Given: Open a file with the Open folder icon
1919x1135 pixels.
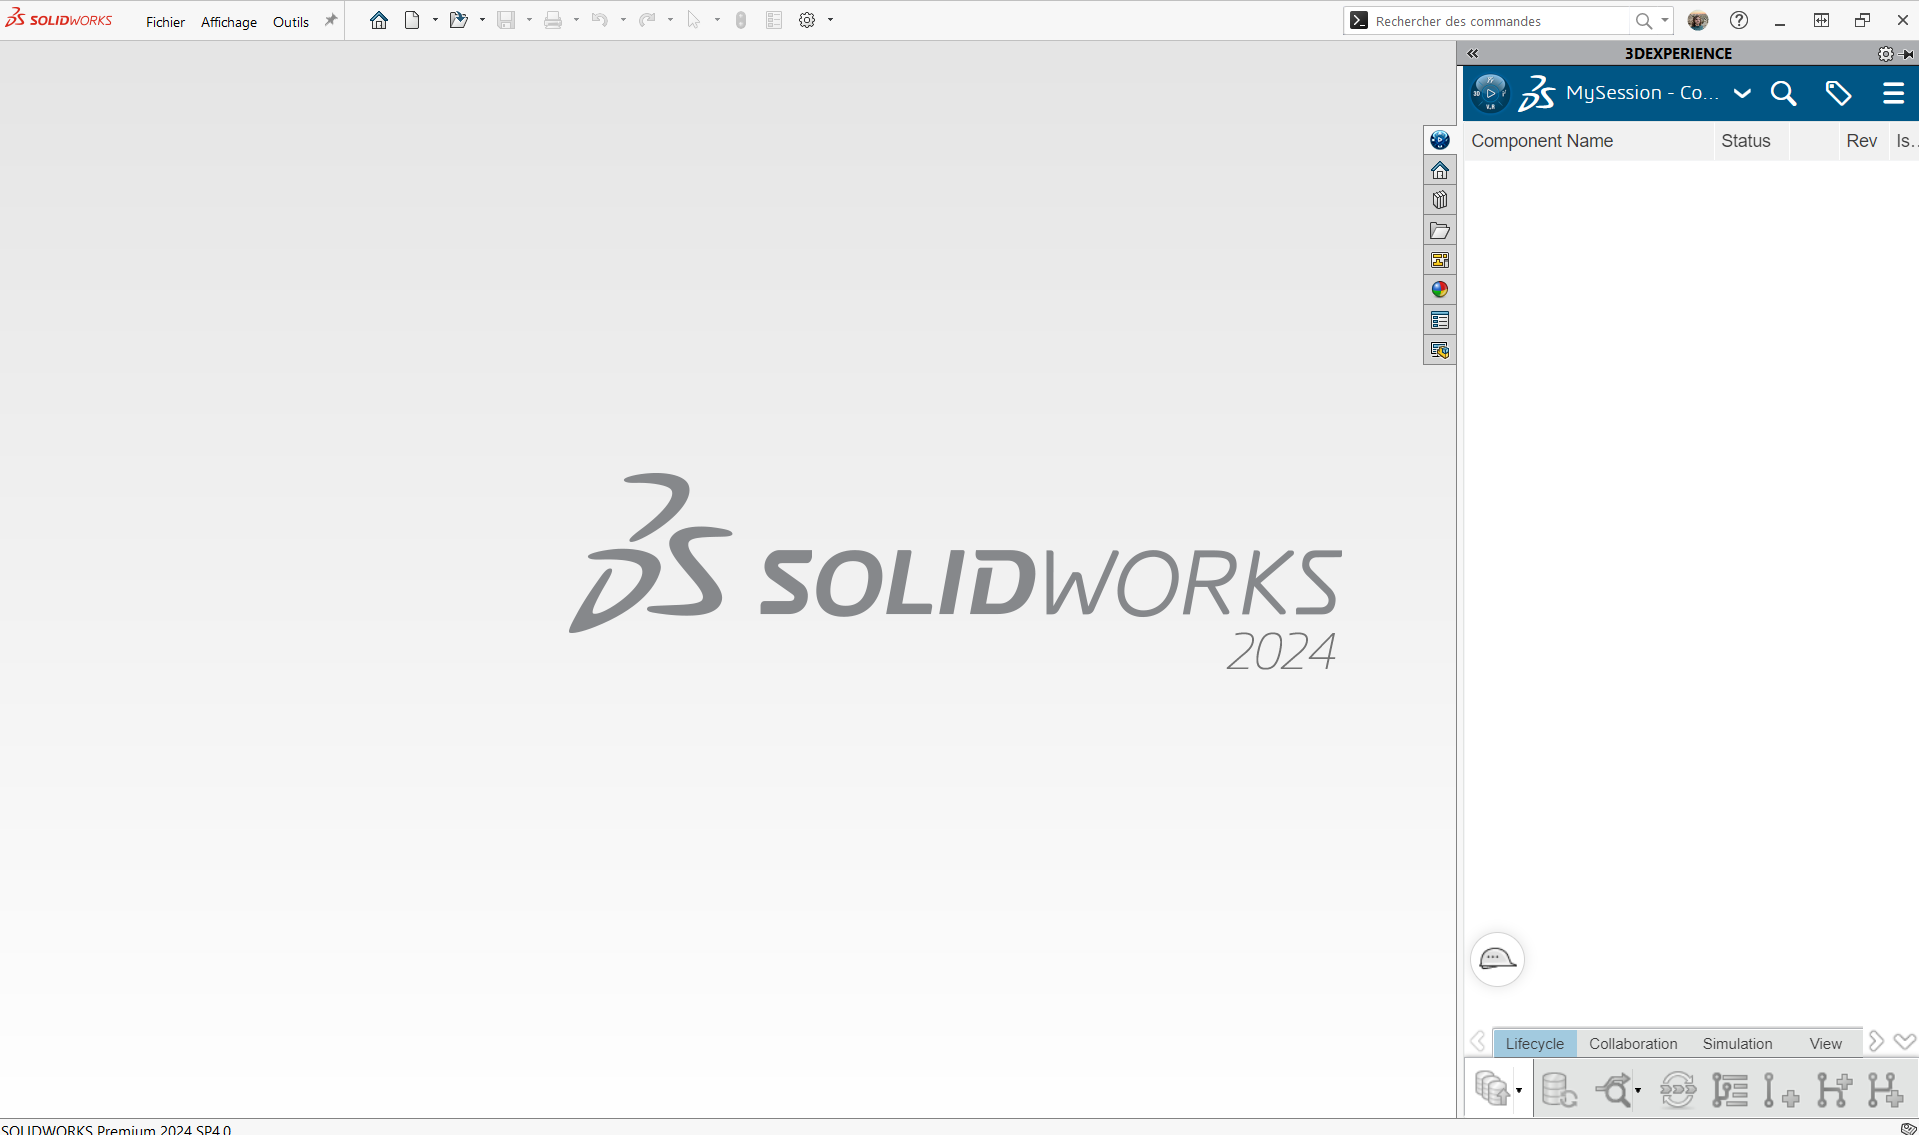Looking at the screenshot, I should (x=459, y=20).
